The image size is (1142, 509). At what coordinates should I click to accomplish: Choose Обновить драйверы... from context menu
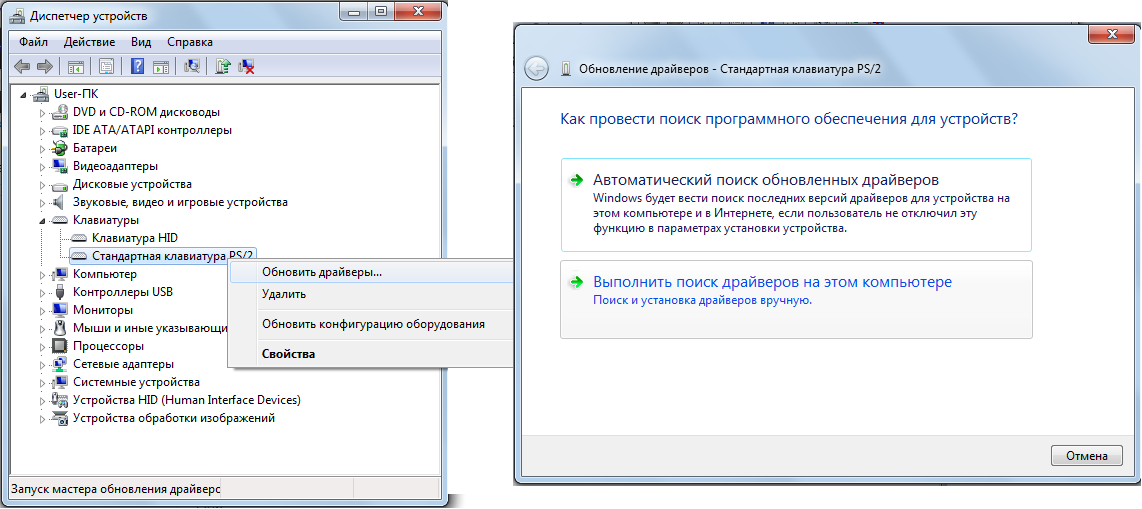[x=370, y=272]
